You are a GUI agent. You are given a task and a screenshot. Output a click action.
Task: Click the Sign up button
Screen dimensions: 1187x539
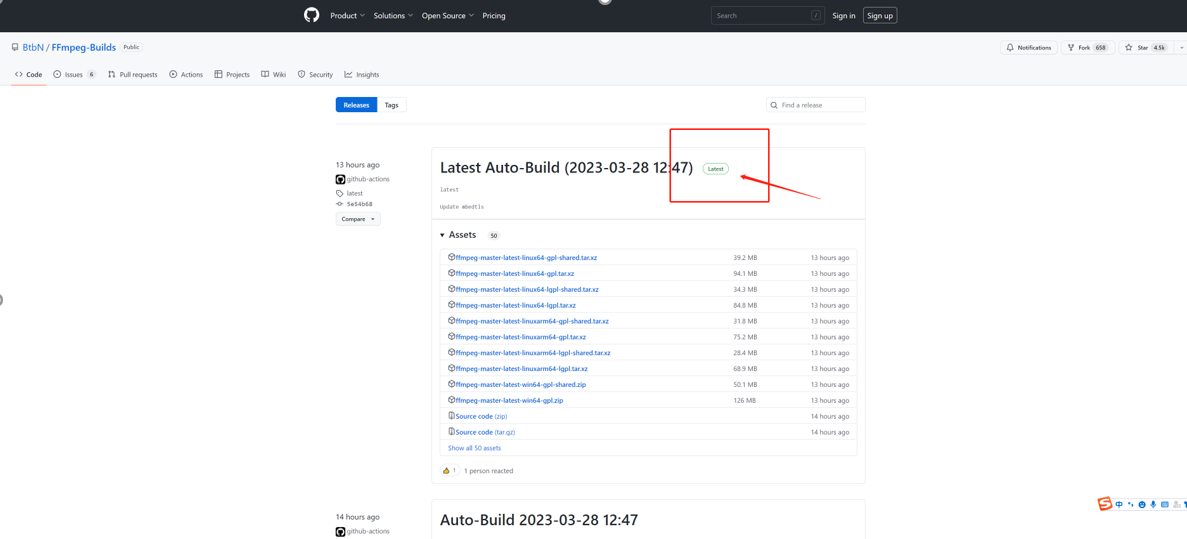point(880,15)
